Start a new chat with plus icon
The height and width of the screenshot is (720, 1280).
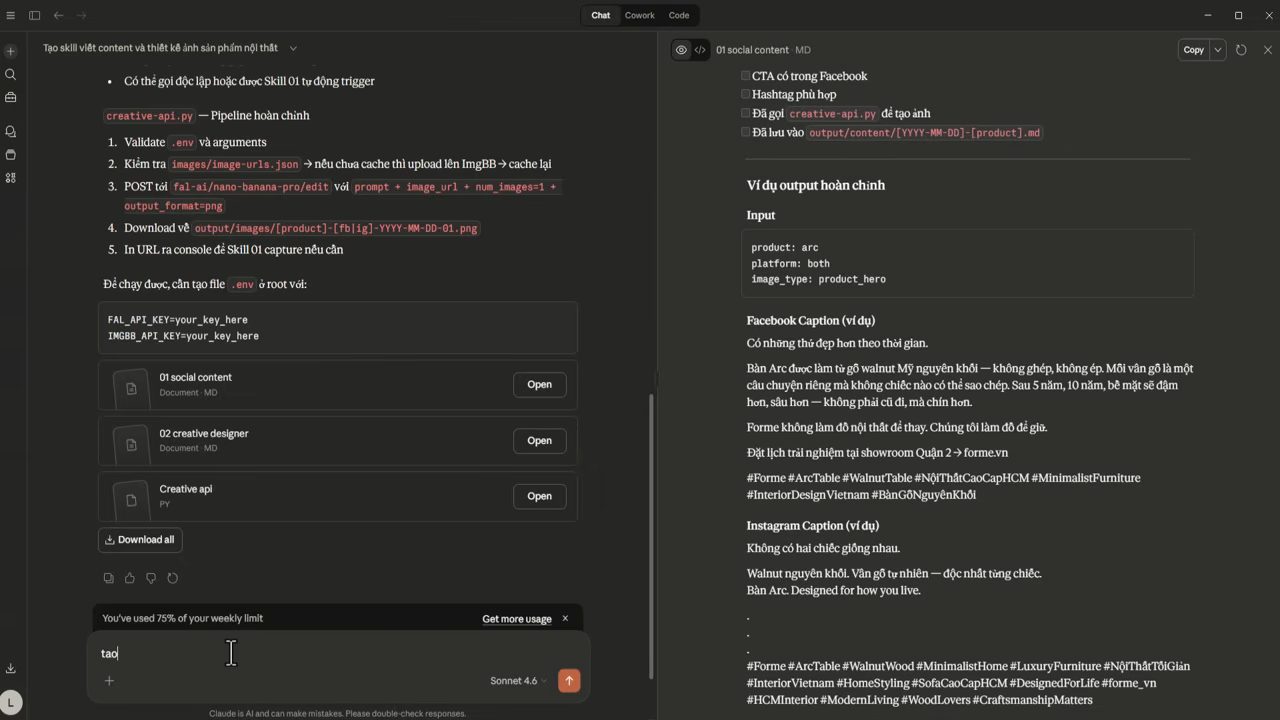coord(11,51)
